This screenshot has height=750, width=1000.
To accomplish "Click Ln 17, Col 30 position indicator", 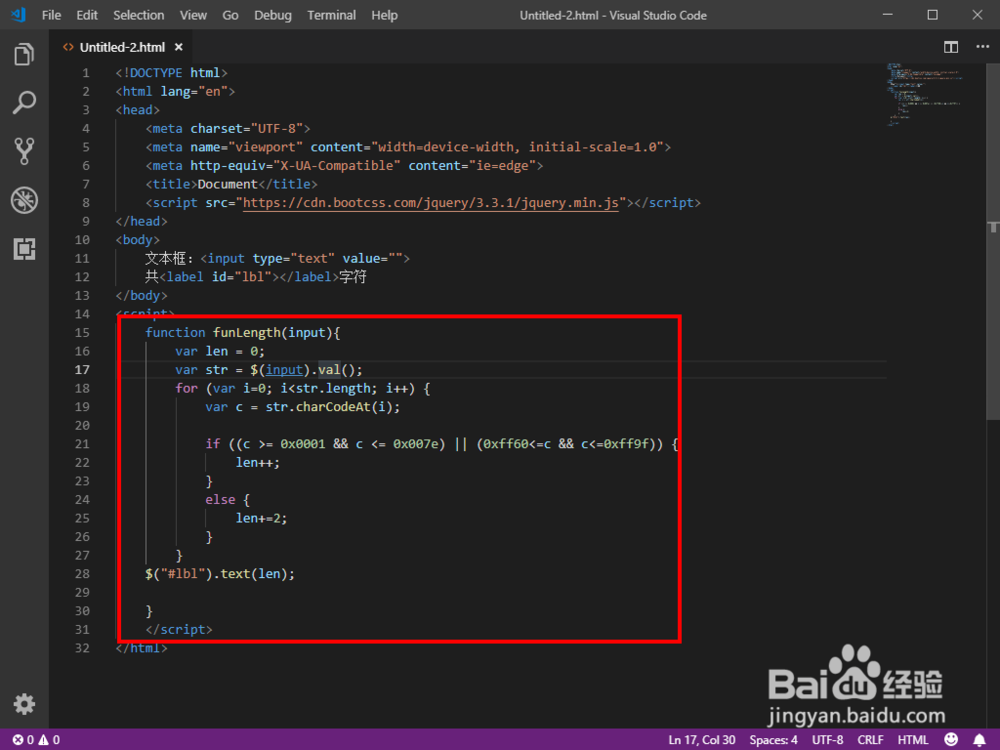I will [x=702, y=740].
